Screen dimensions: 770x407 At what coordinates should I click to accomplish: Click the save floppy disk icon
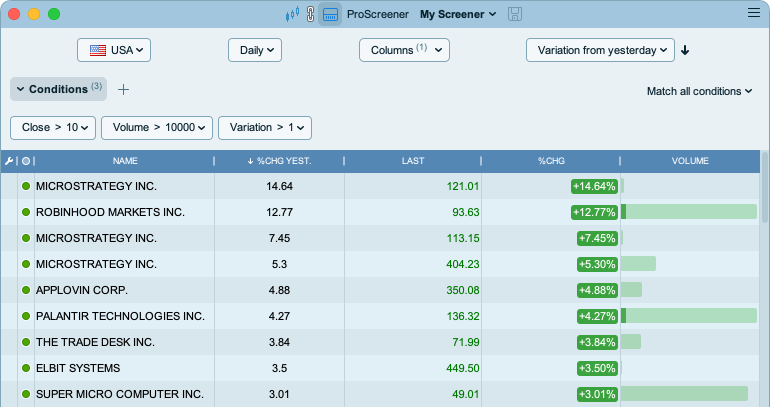(515, 14)
